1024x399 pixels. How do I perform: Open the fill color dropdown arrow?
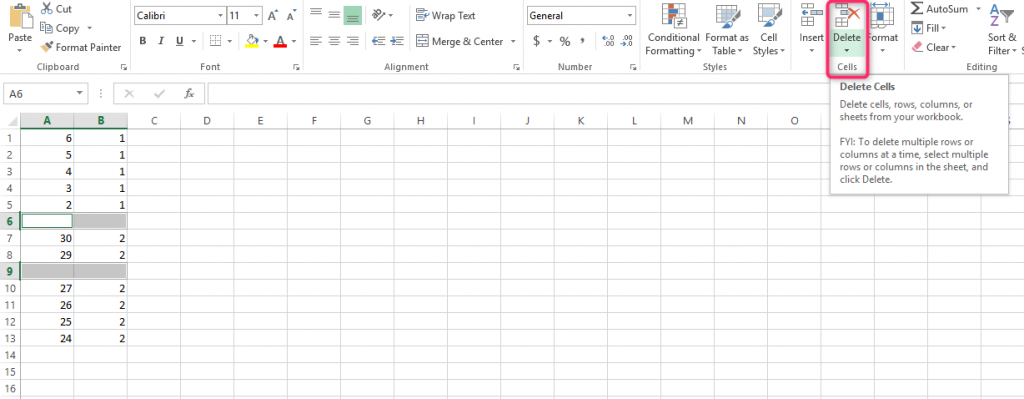pyautogui.click(x=265, y=42)
